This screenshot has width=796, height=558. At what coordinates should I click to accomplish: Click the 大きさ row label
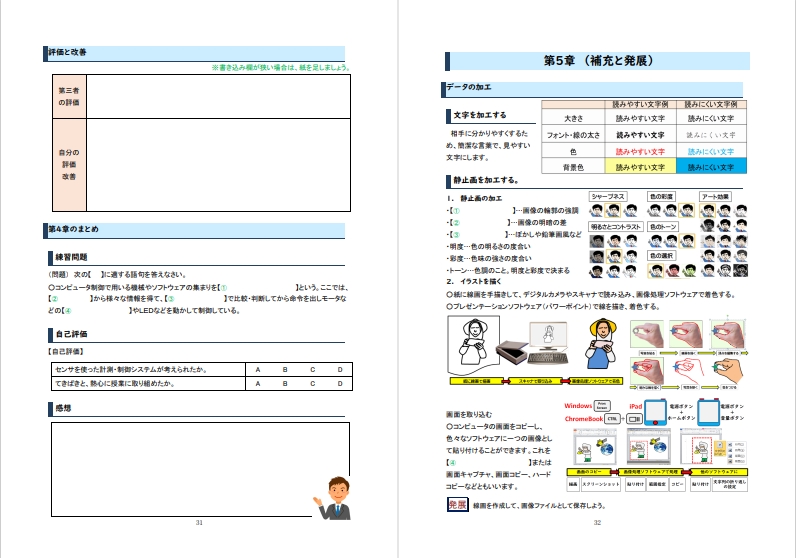pos(573,118)
